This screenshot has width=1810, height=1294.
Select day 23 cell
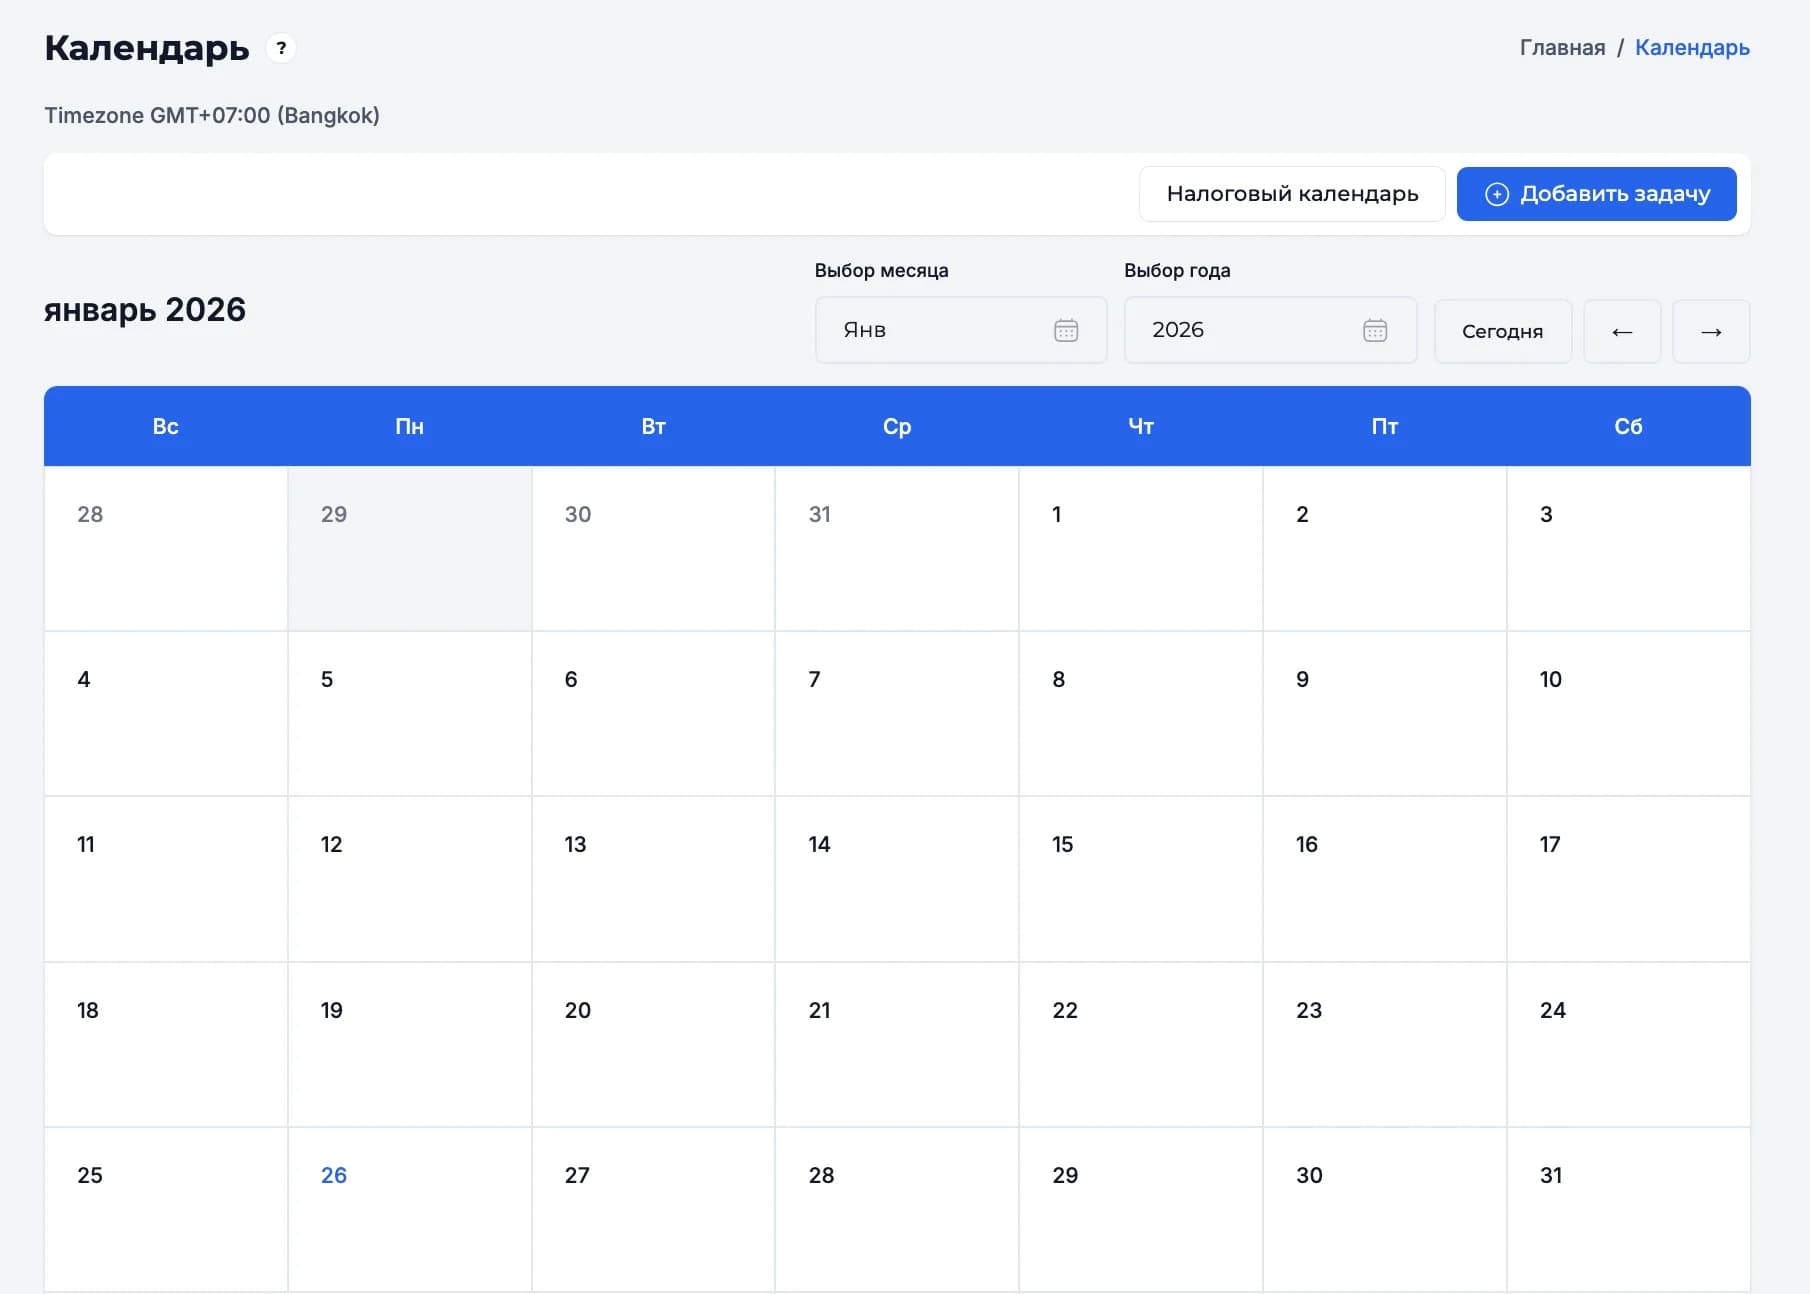click(1384, 1045)
